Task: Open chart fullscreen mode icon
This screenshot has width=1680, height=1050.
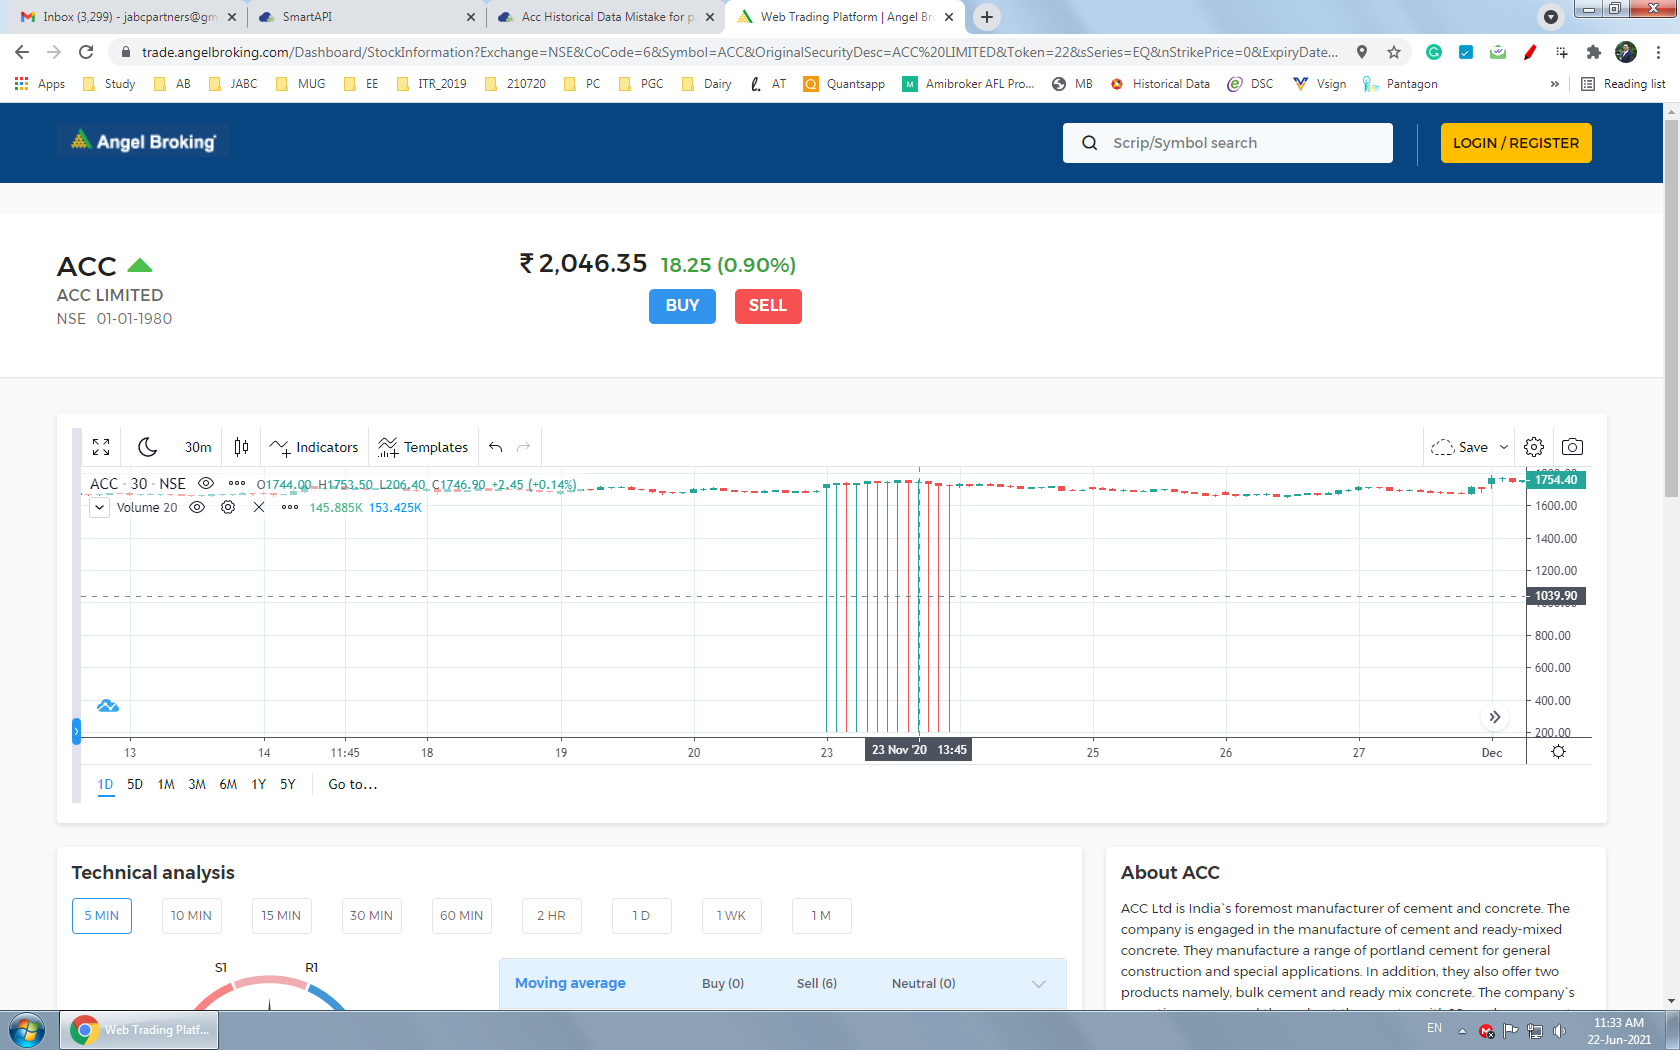Action: point(101,447)
